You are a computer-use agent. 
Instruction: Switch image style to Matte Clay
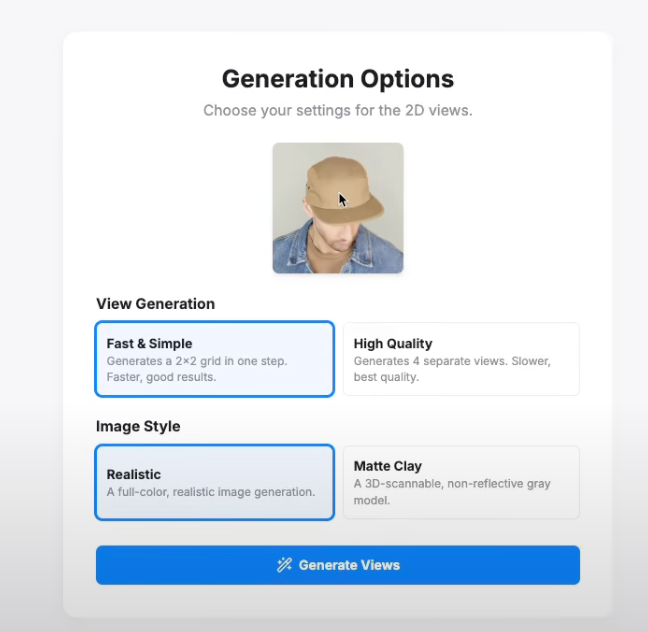click(461, 482)
